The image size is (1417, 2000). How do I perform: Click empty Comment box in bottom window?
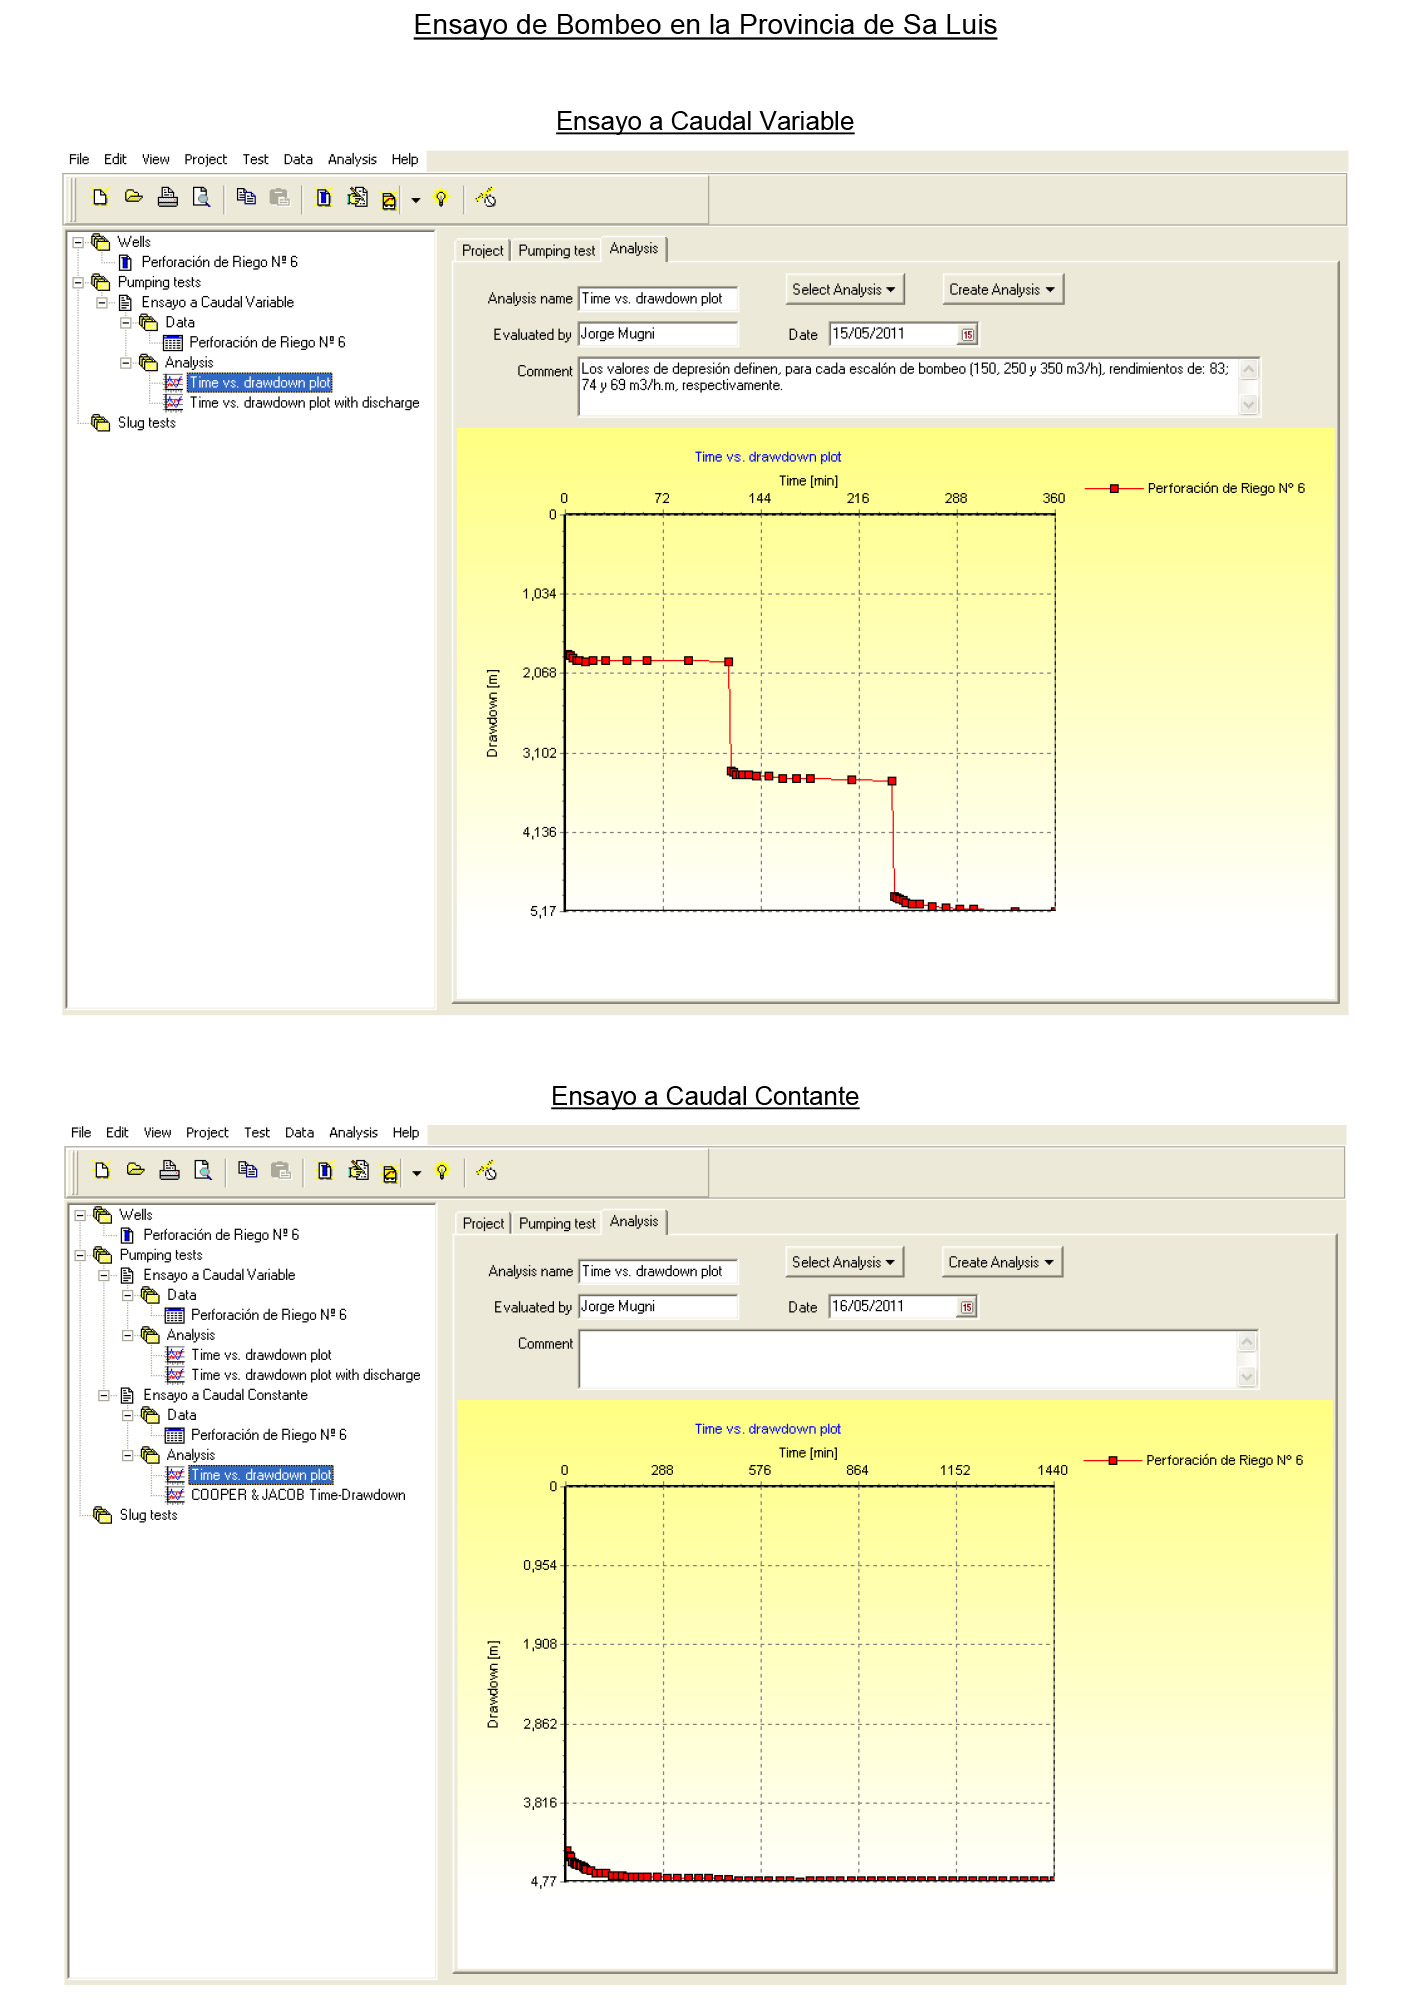coord(908,1359)
